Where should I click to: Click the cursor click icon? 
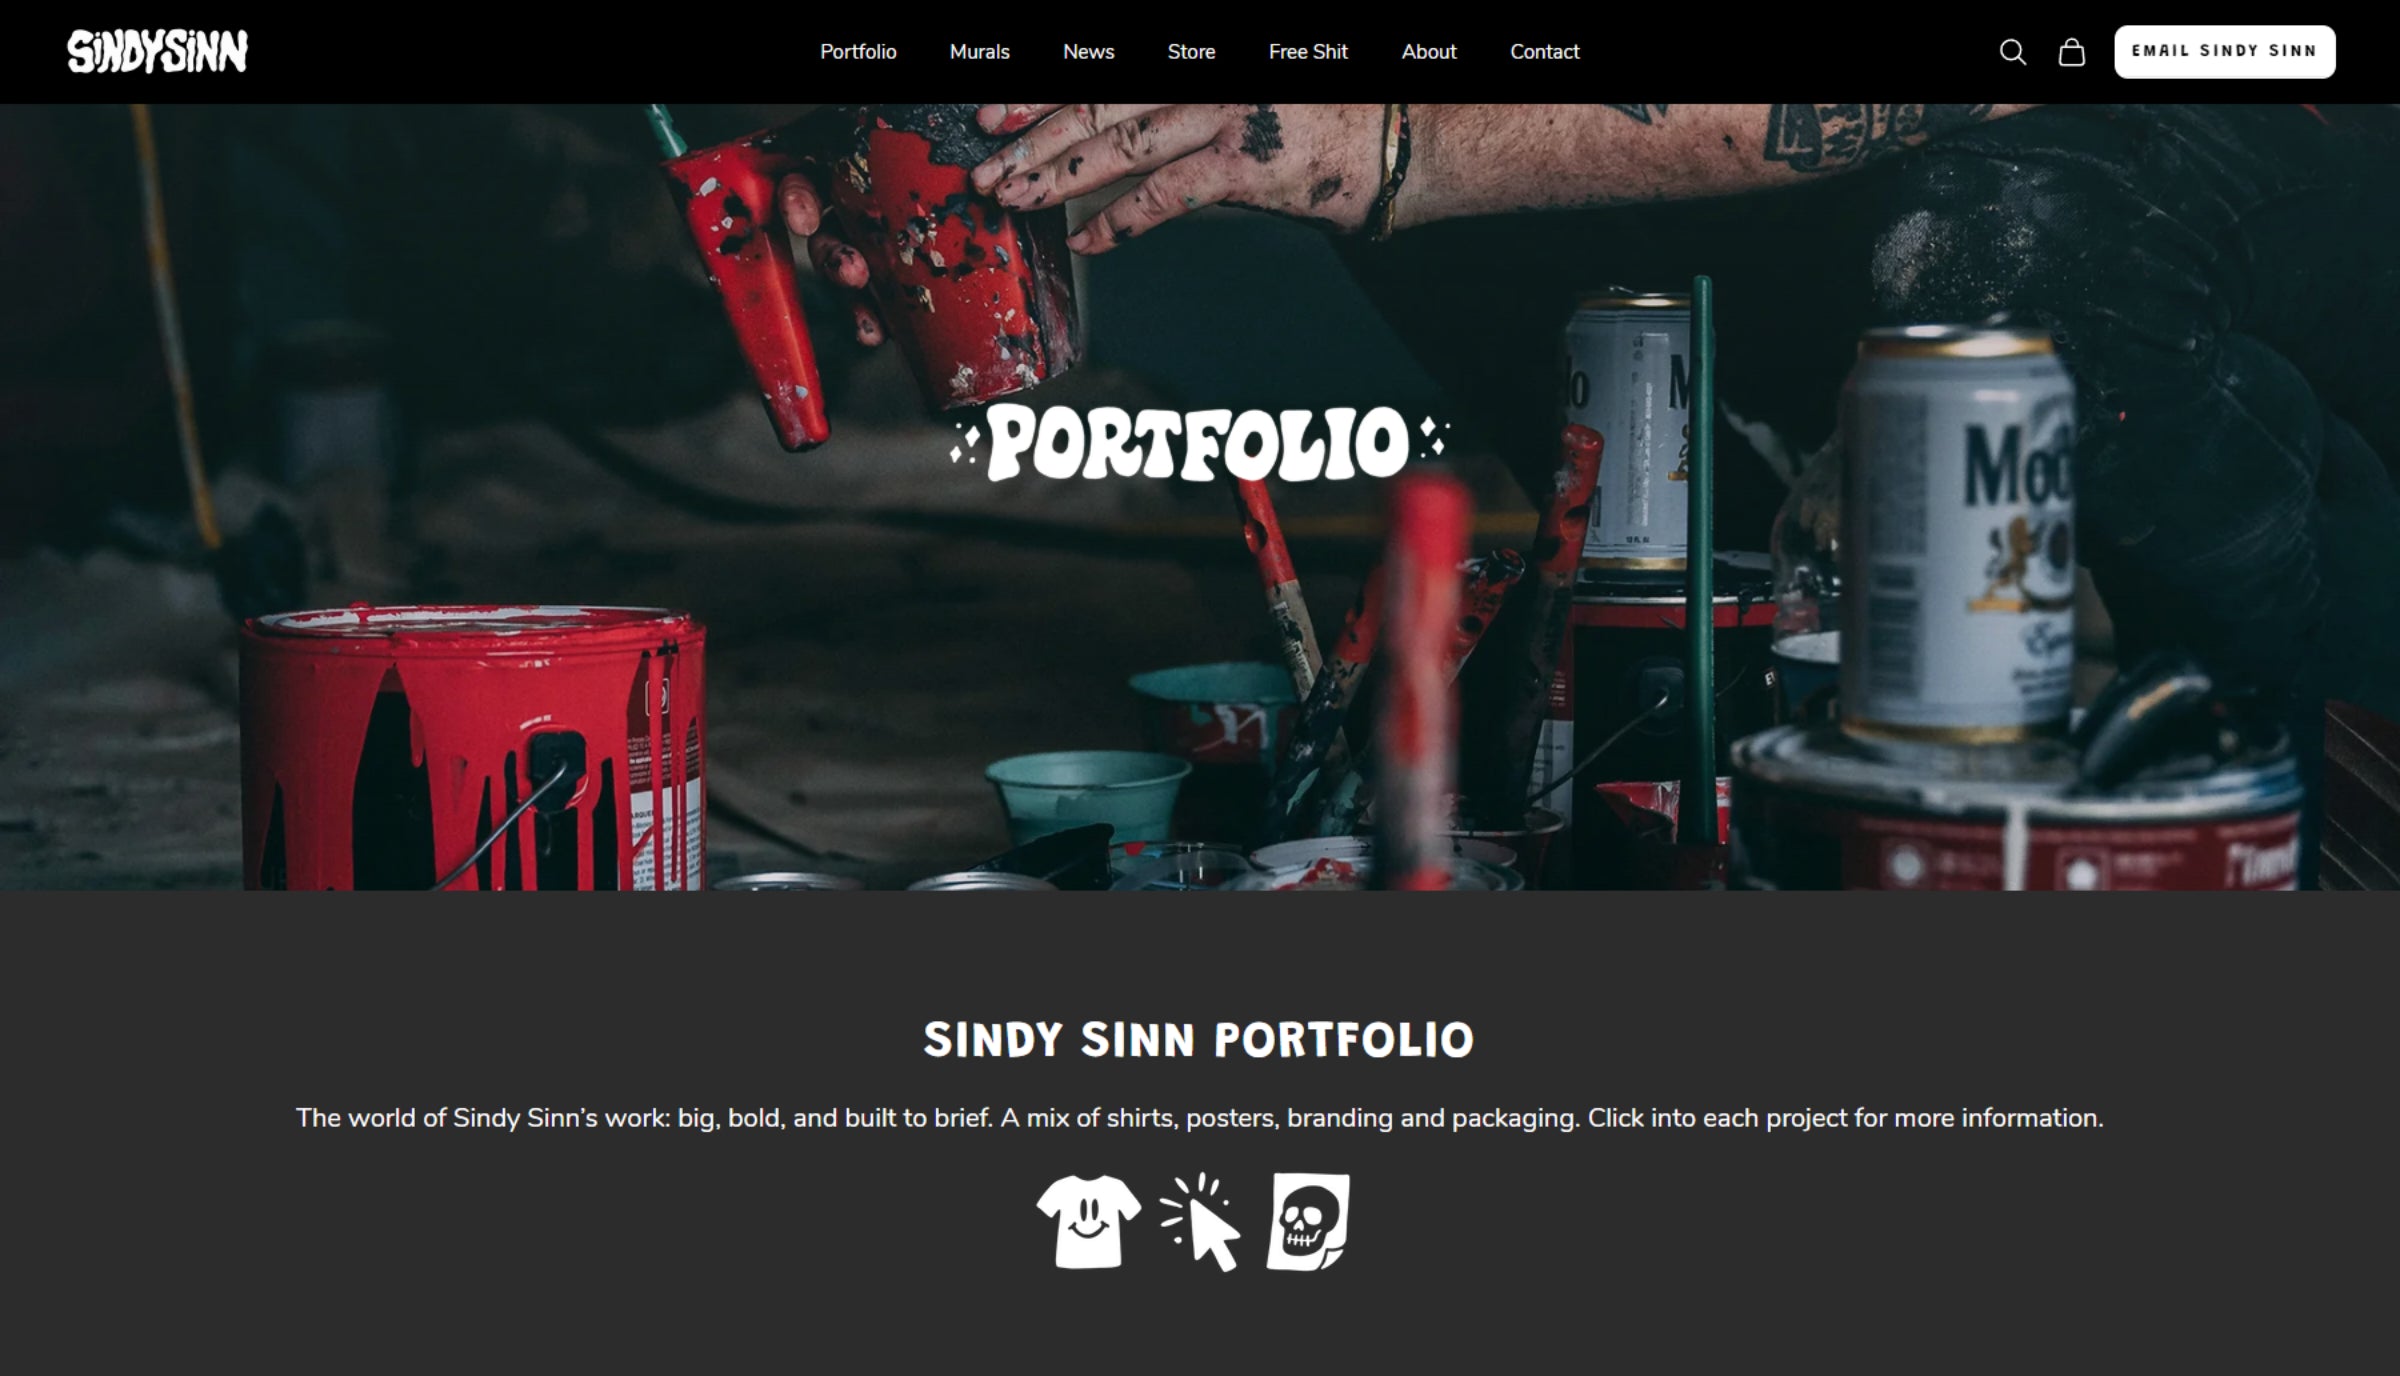(x=1201, y=1222)
